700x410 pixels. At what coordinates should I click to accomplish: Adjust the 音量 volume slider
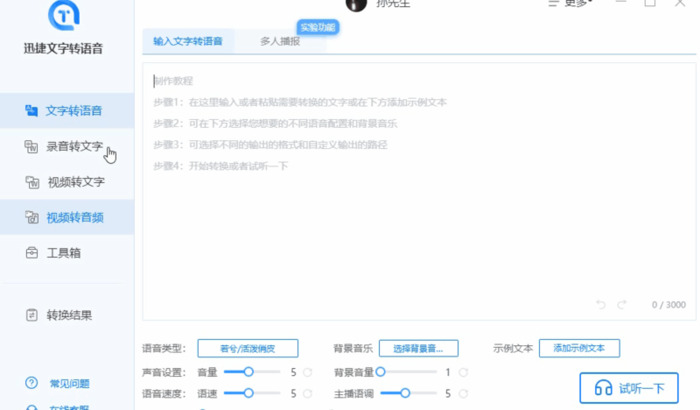pos(252,372)
